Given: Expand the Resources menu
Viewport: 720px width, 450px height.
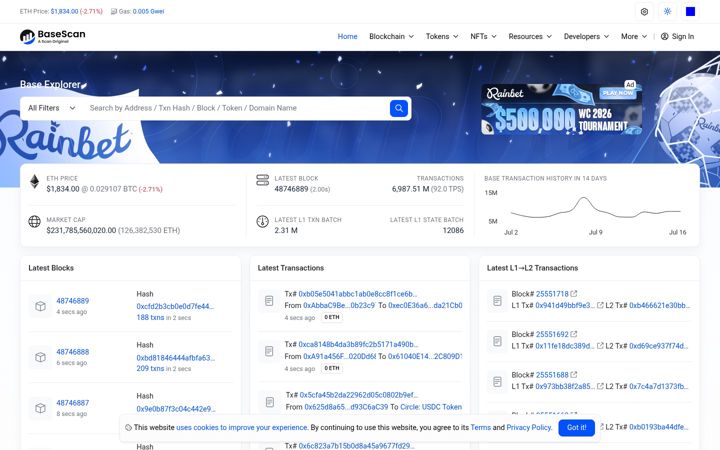Looking at the screenshot, I should click(530, 36).
